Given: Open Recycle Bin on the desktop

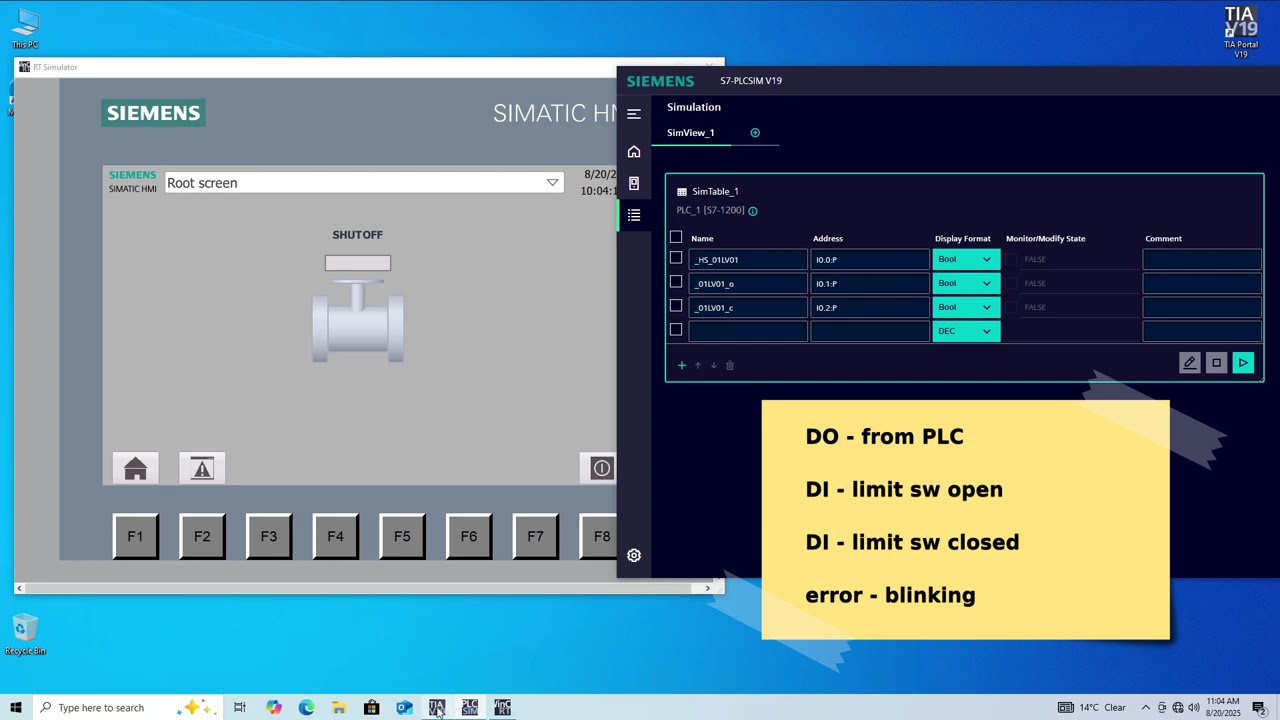Looking at the screenshot, I should (x=25, y=636).
